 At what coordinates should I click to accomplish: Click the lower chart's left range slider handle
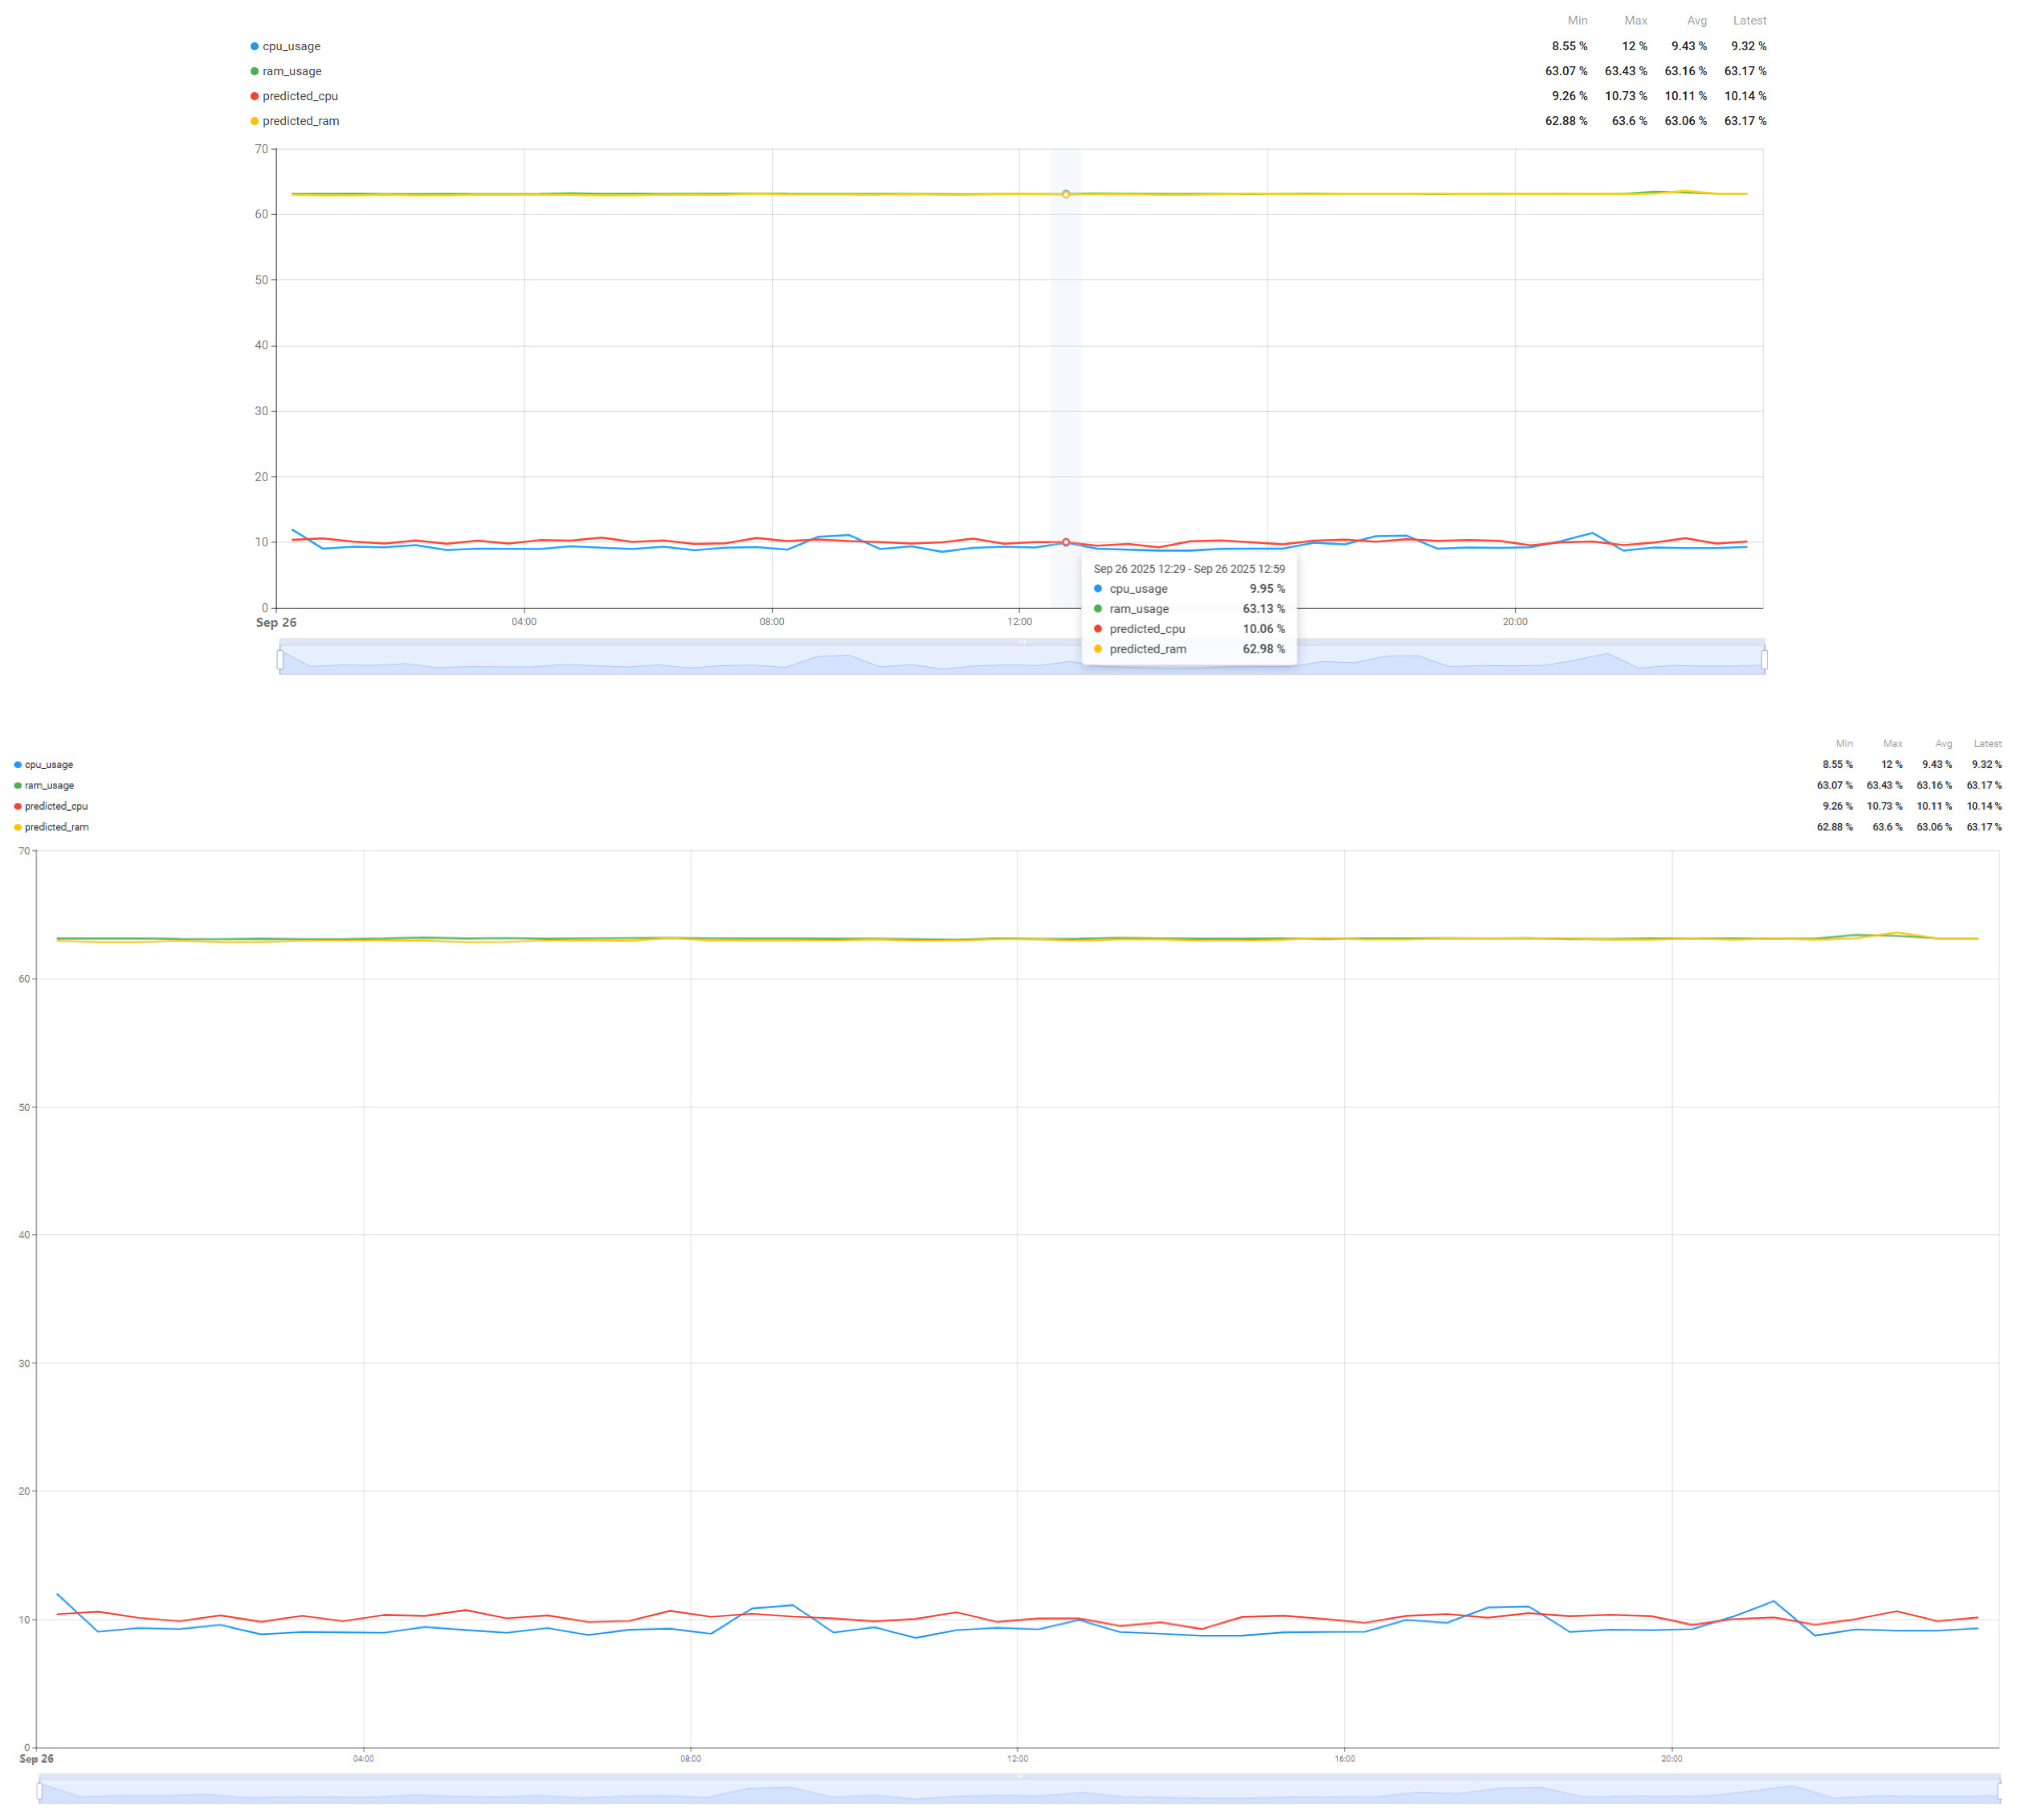[40, 1791]
